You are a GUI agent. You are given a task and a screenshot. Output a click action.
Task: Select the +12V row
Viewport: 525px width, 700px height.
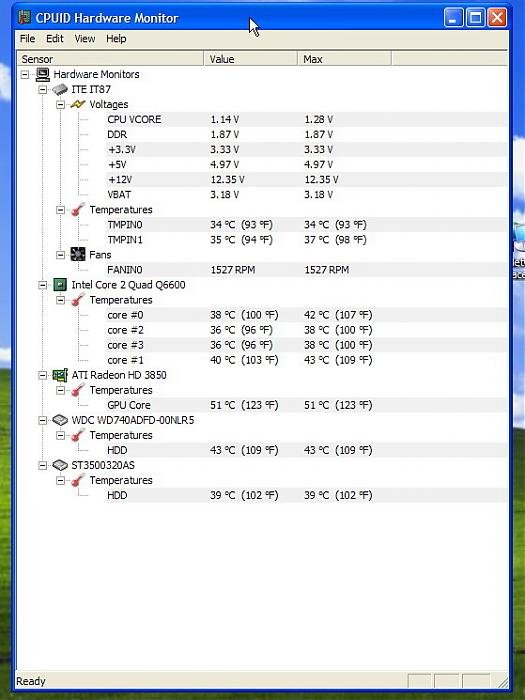point(306,179)
